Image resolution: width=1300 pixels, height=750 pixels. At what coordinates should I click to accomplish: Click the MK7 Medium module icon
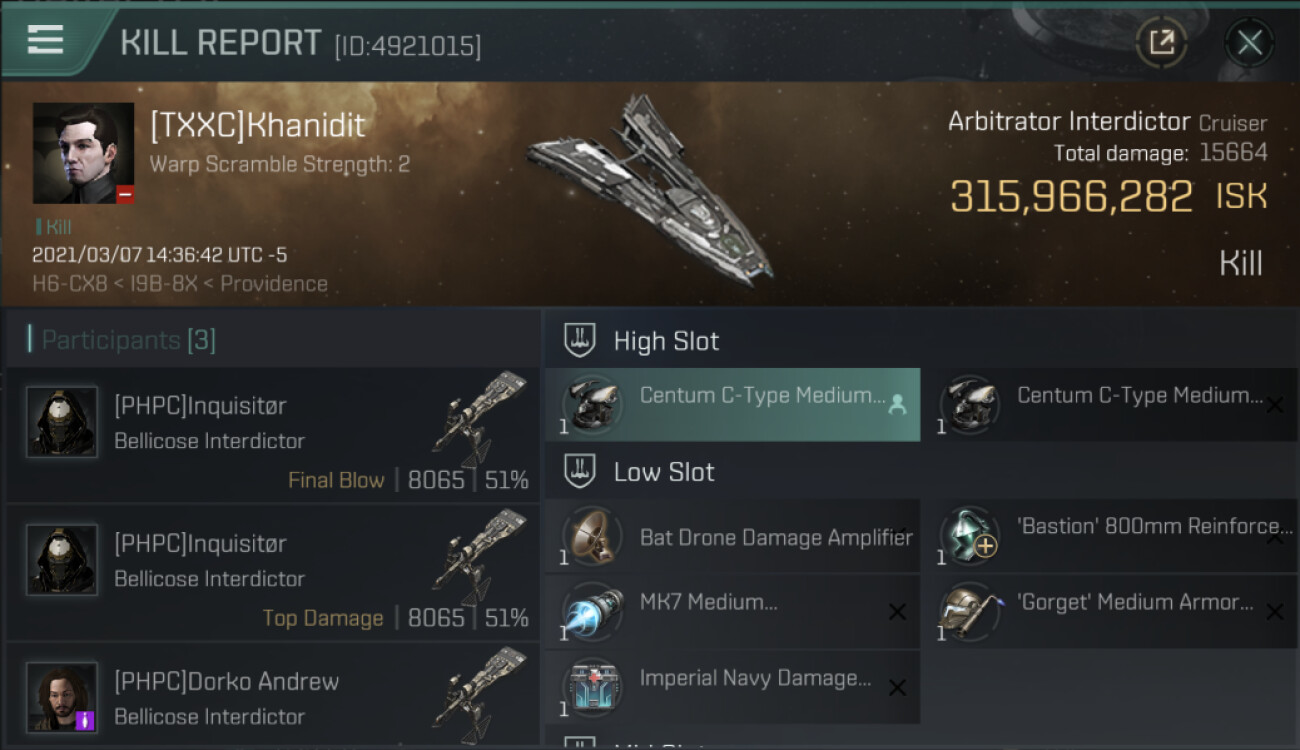click(591, 612)
